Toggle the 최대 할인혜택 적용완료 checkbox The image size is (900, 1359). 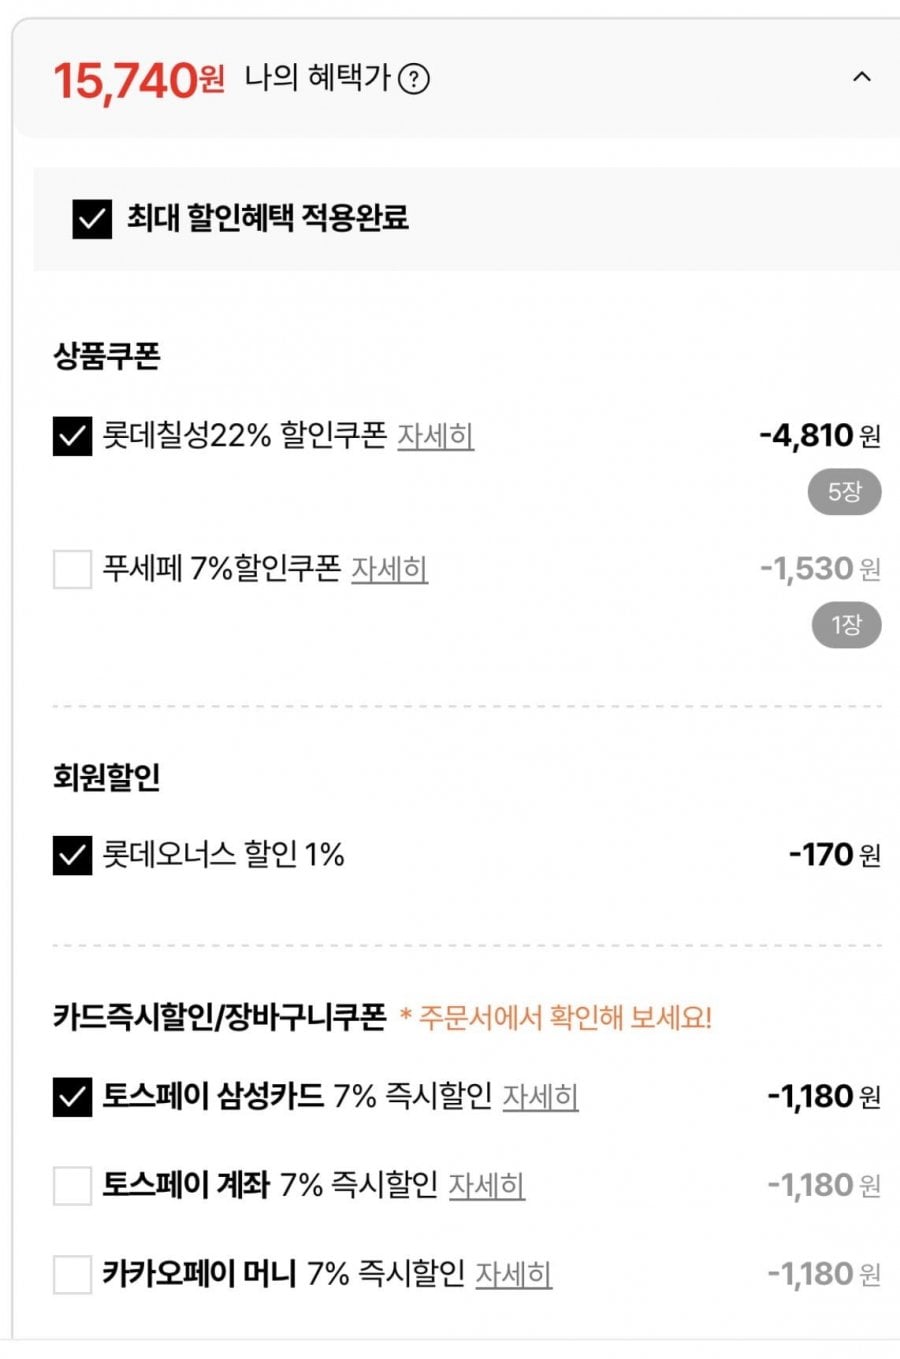click(x=92, y=218)
